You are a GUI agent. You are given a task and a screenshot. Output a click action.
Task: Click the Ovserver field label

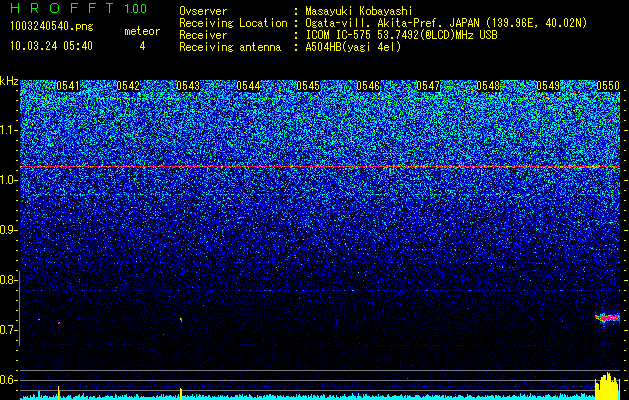pos(203,11)
